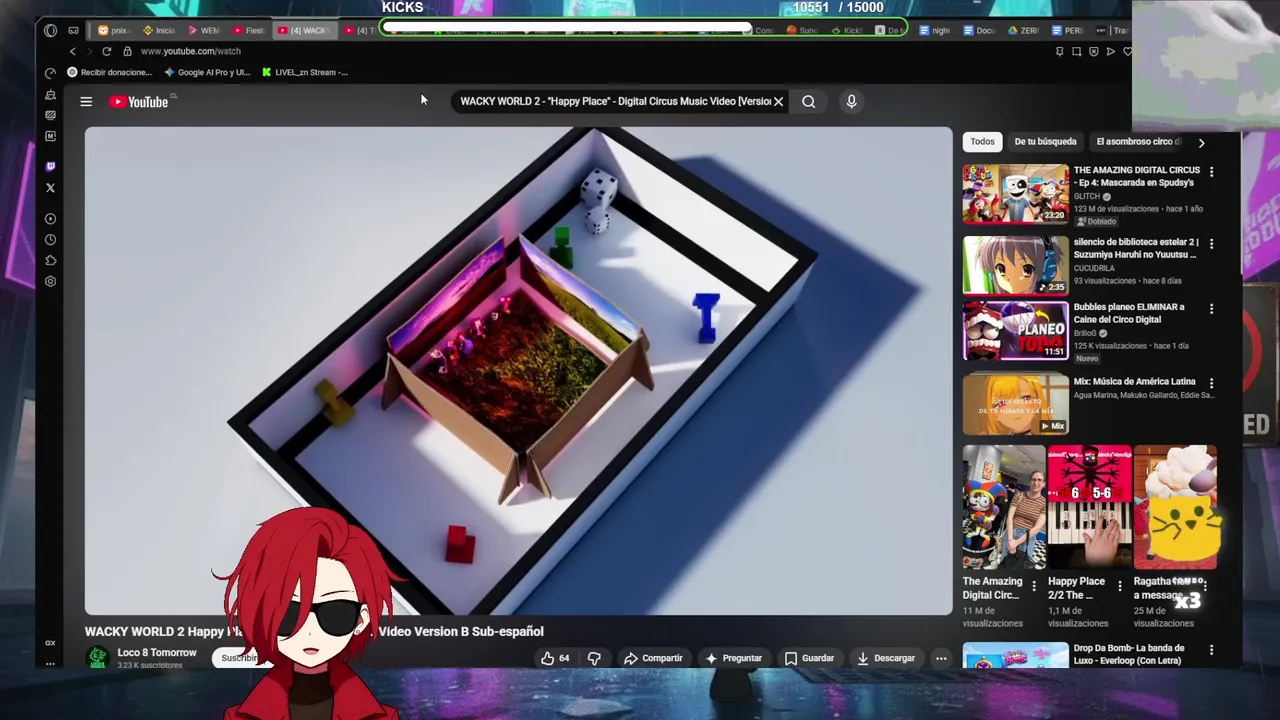Open the sidebar player icon
The height and width of the screenshot is (720, 1280).
point(50,219)
